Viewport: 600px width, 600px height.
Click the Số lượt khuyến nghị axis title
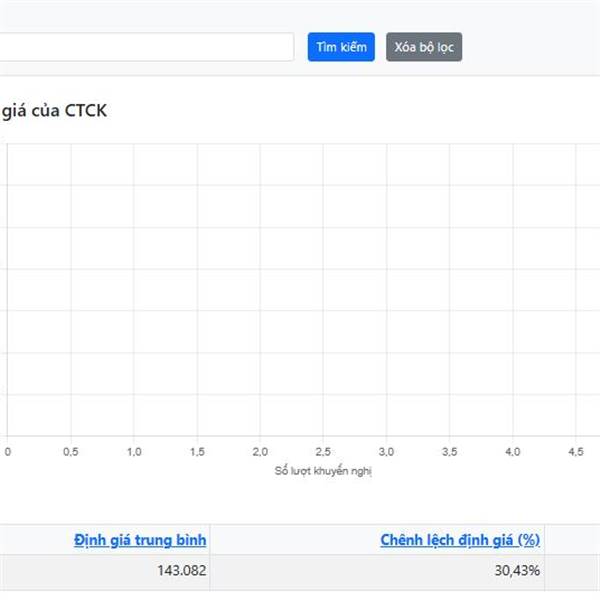click(323, 471)
